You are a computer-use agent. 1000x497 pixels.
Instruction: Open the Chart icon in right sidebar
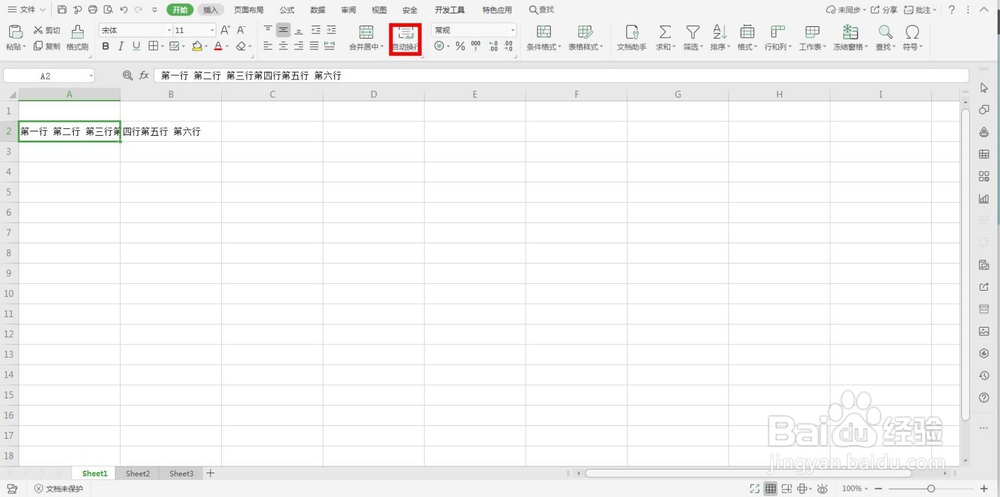coord(983,198)
